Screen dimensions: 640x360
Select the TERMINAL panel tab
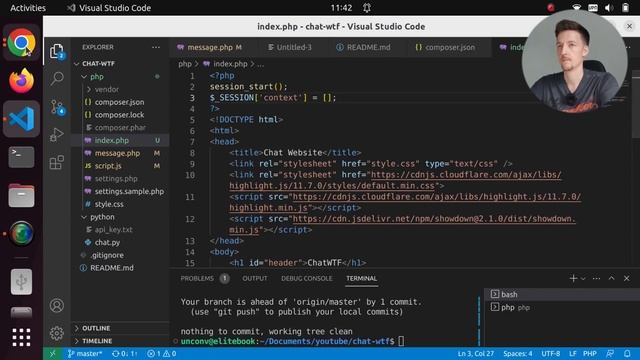[x=362, y=278]
